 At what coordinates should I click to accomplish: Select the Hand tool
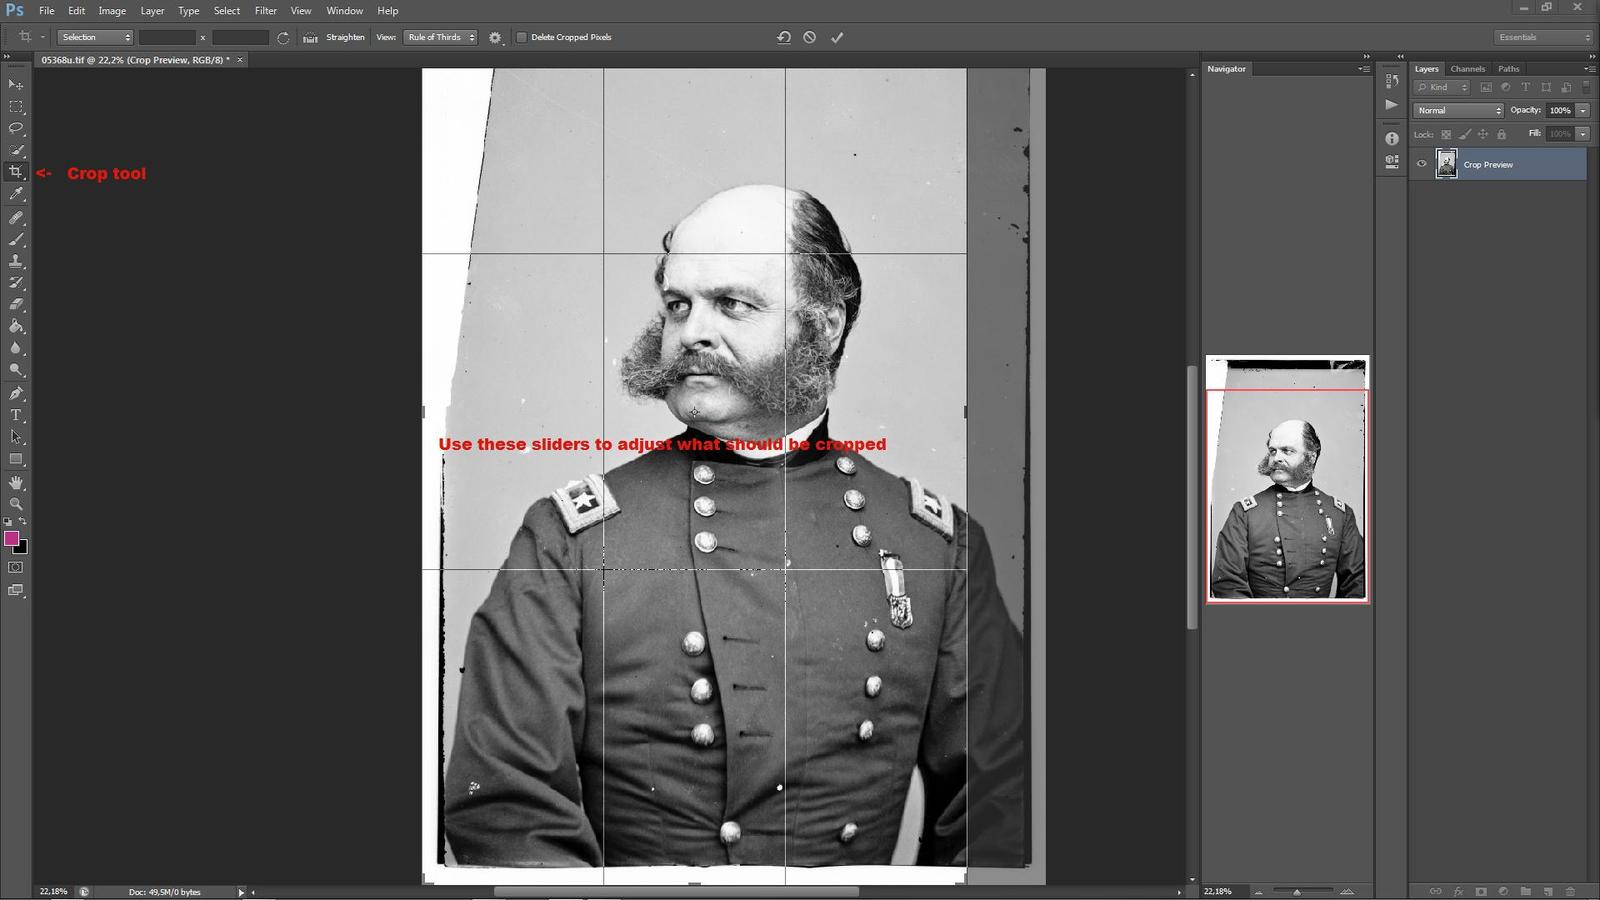(x=15, y=482)
